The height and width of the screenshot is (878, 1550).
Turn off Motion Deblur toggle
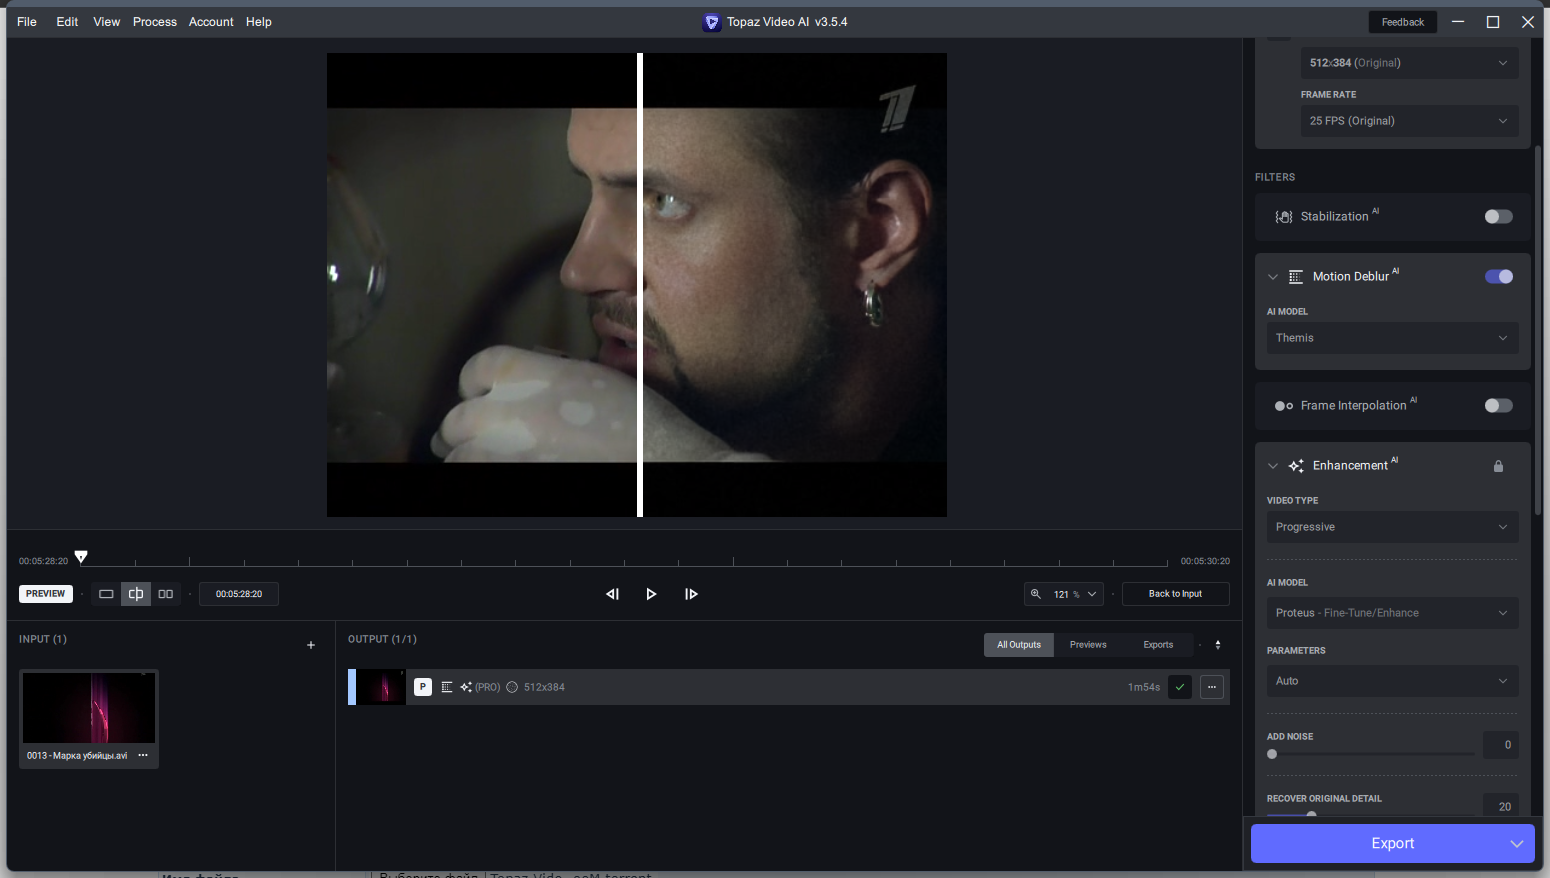pyautogui.click(x=1498, y=277)
